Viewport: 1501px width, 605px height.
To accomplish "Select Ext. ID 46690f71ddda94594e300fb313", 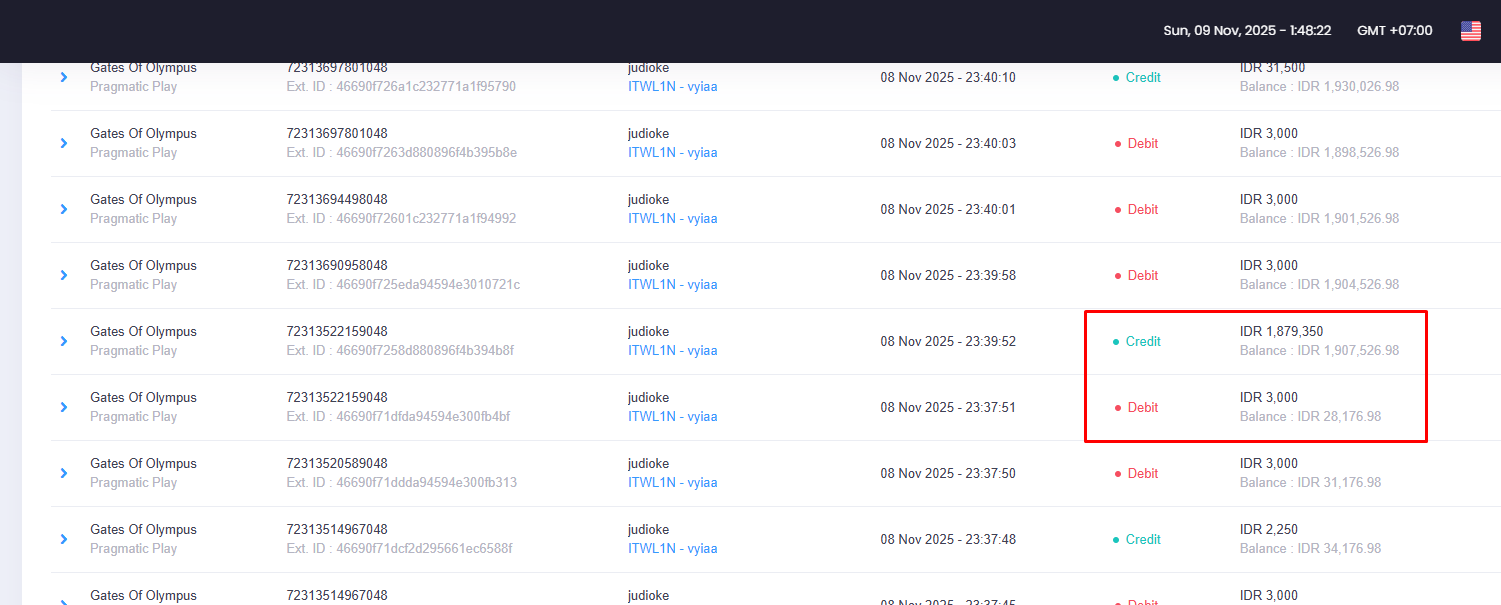I will coord(400,483).
